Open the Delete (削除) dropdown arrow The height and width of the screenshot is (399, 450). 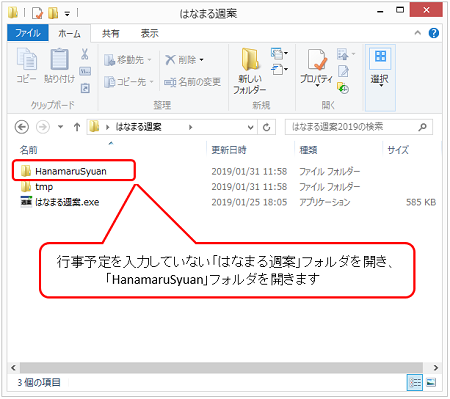point(201,60)
